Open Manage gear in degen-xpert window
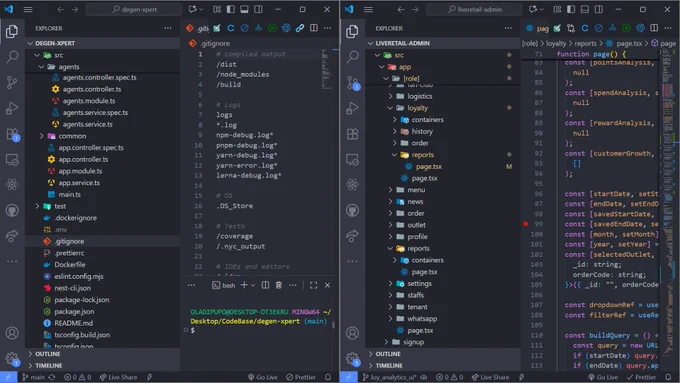 12,358
